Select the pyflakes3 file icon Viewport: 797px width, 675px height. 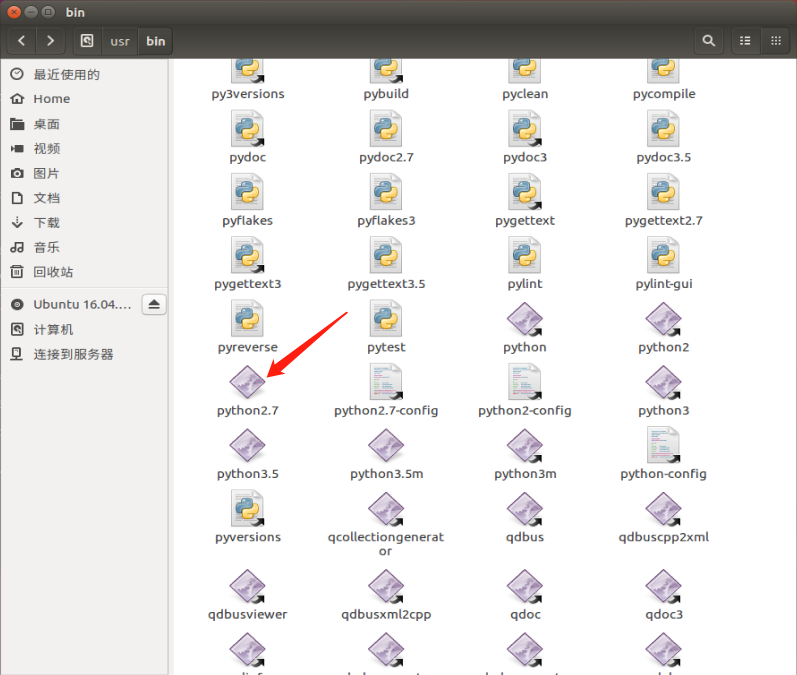pyautogui.click(x=386, y=192)
